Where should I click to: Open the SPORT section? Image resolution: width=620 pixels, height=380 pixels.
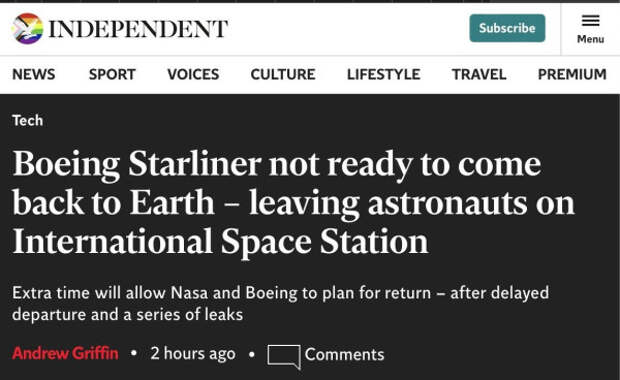click(x=112, y=74)
